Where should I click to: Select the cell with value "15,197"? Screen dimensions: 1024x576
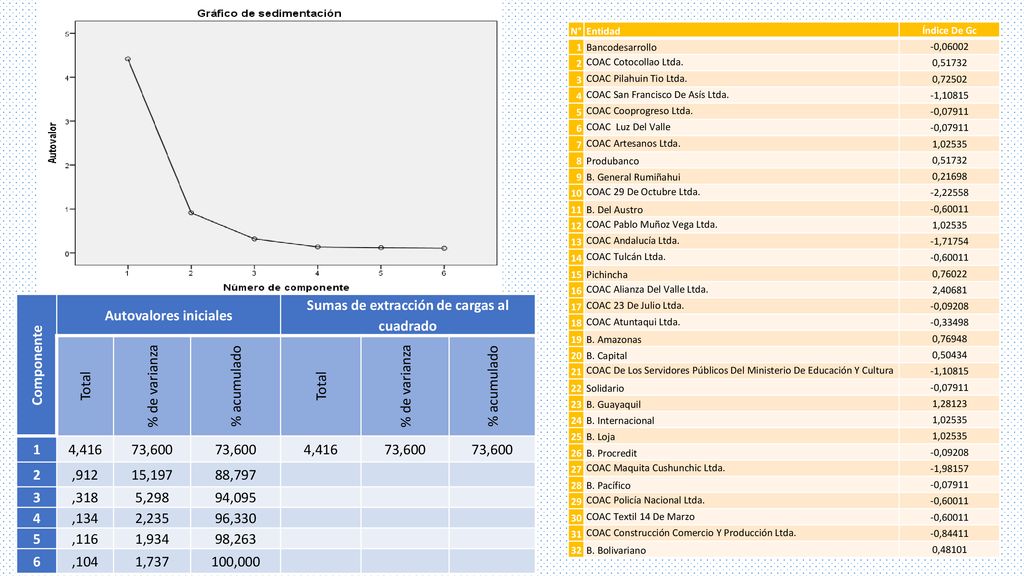(152, 475)
